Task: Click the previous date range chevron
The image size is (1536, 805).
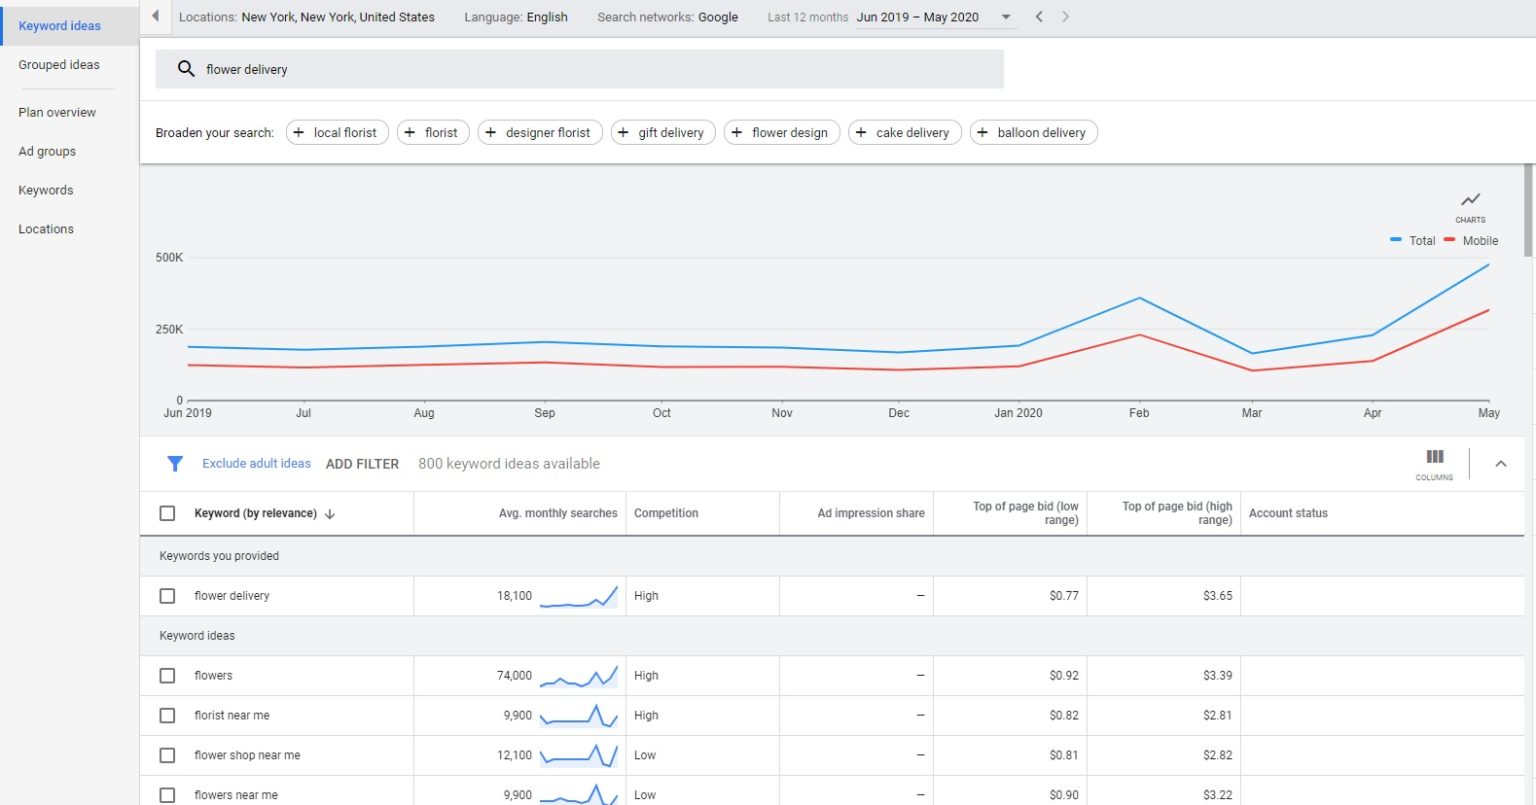Action: click(x=1039, y=17)
